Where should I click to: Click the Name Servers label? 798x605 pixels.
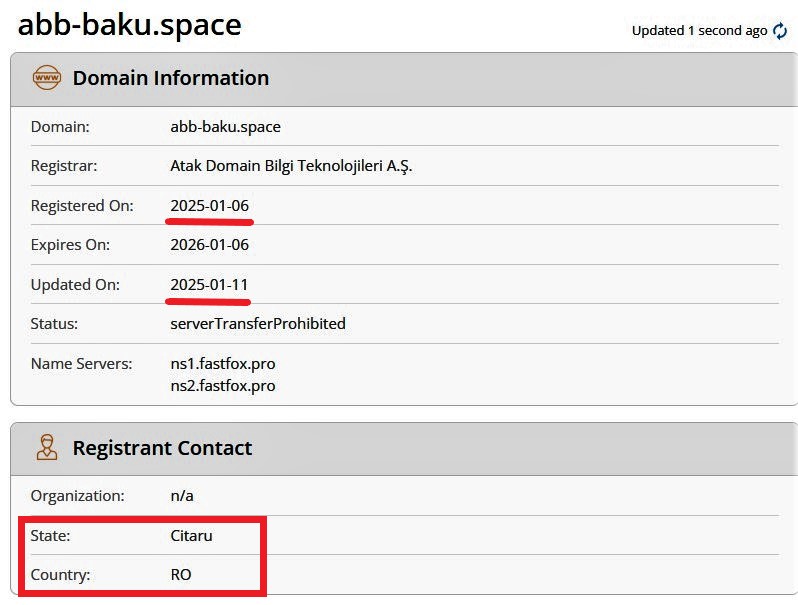[81, 364]
